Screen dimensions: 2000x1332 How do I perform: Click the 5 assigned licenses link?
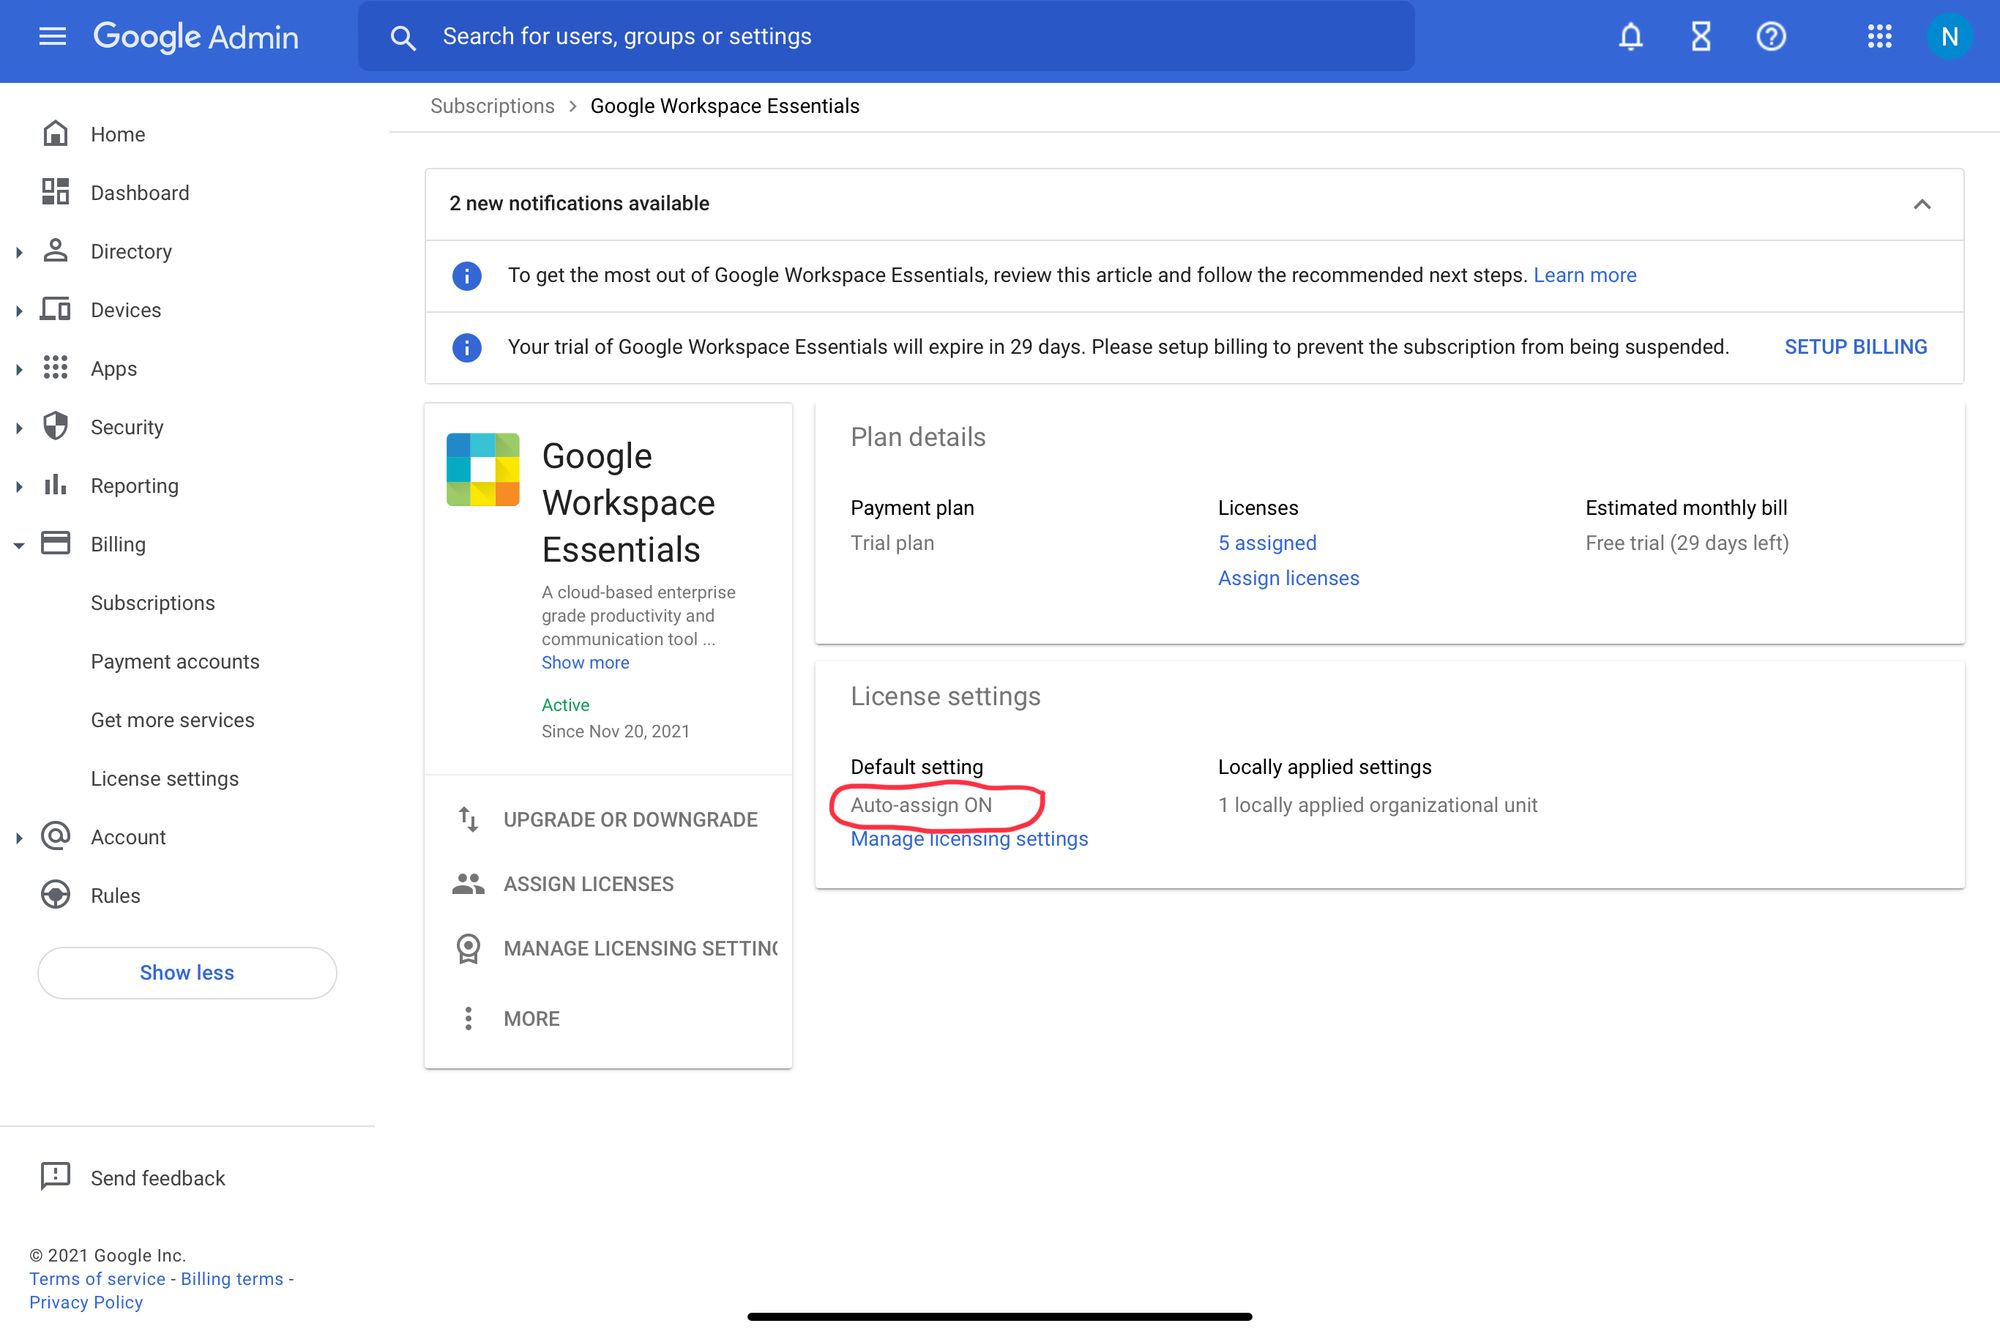[x=1267, y=543]
